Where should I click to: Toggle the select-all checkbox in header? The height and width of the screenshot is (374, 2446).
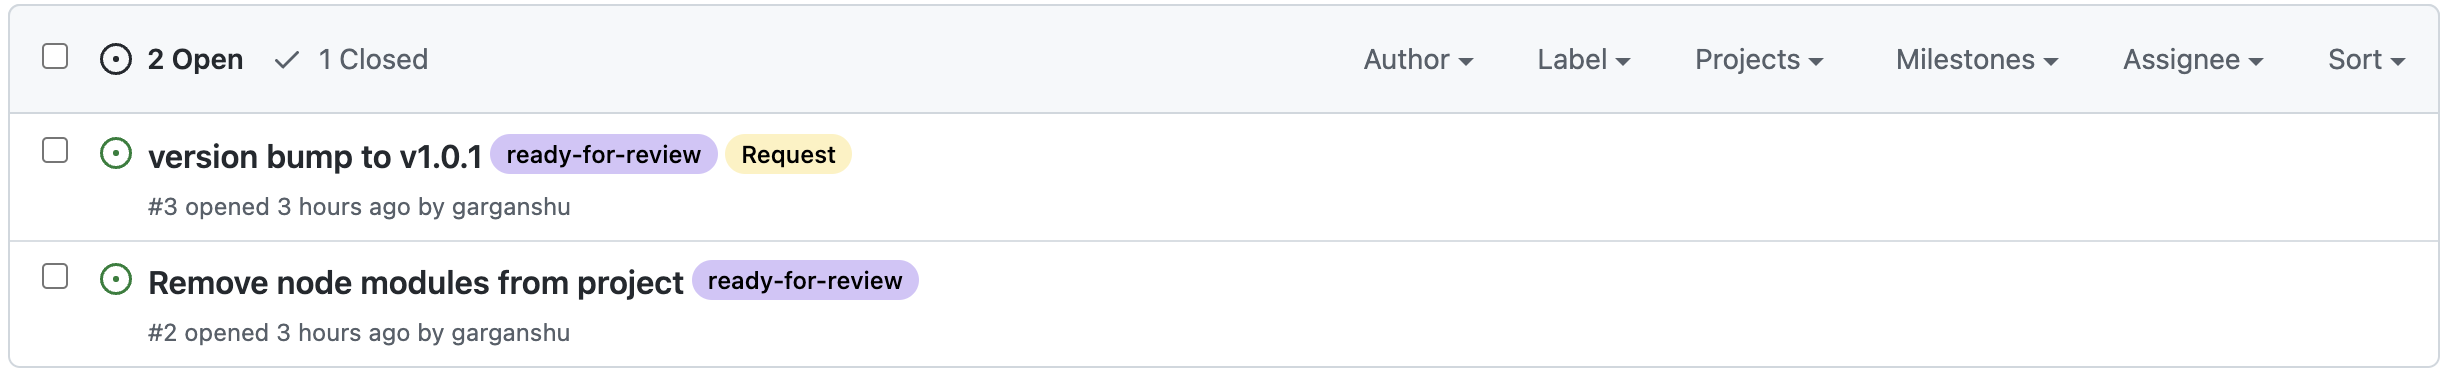click(55, 56)
